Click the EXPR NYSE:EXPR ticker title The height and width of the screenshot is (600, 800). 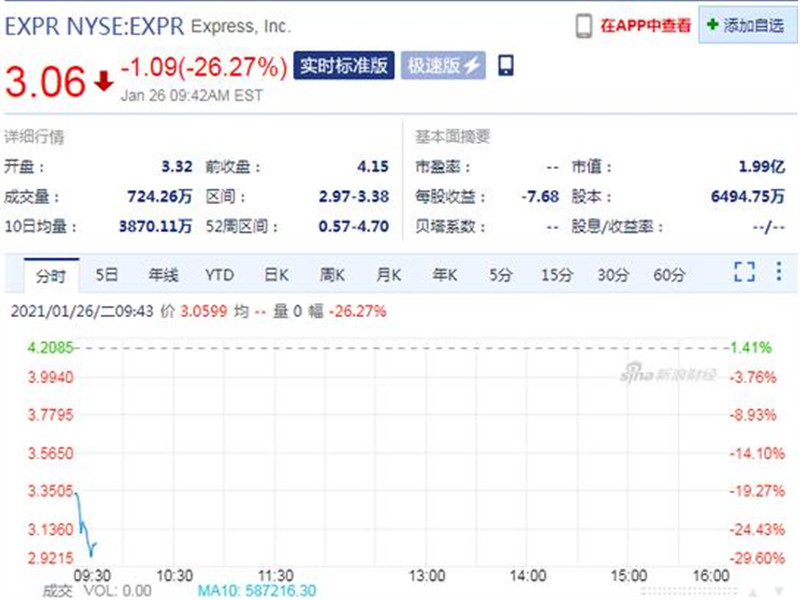[94, 26]
